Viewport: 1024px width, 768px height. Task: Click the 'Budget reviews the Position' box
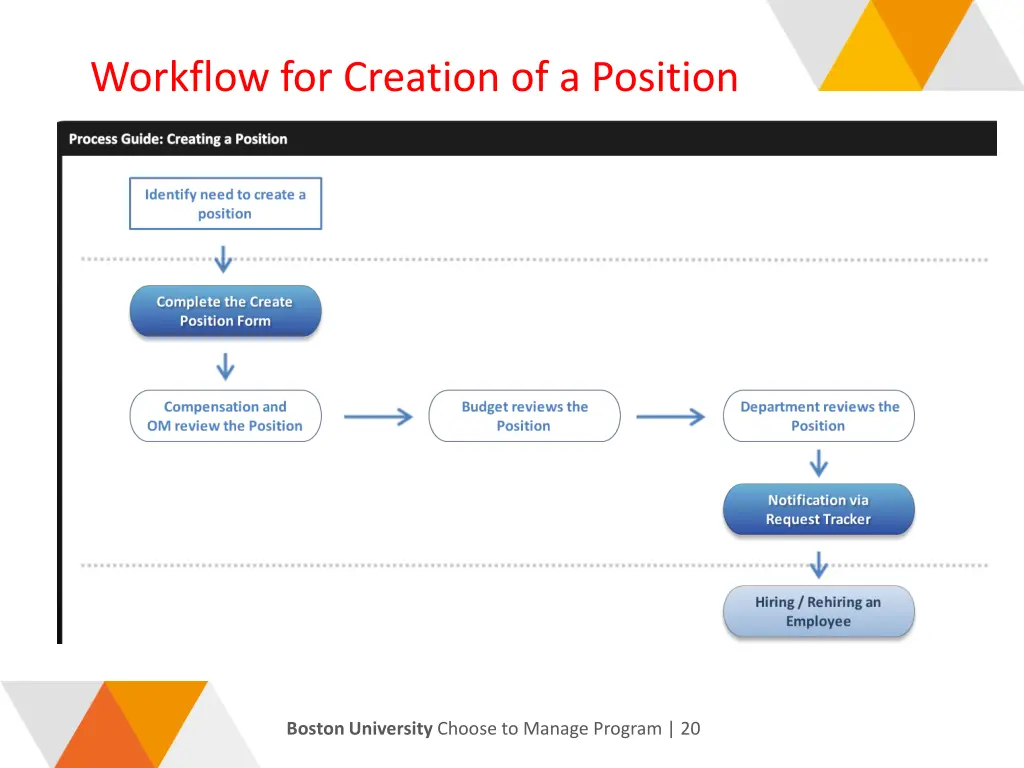(x=524, y=416)
